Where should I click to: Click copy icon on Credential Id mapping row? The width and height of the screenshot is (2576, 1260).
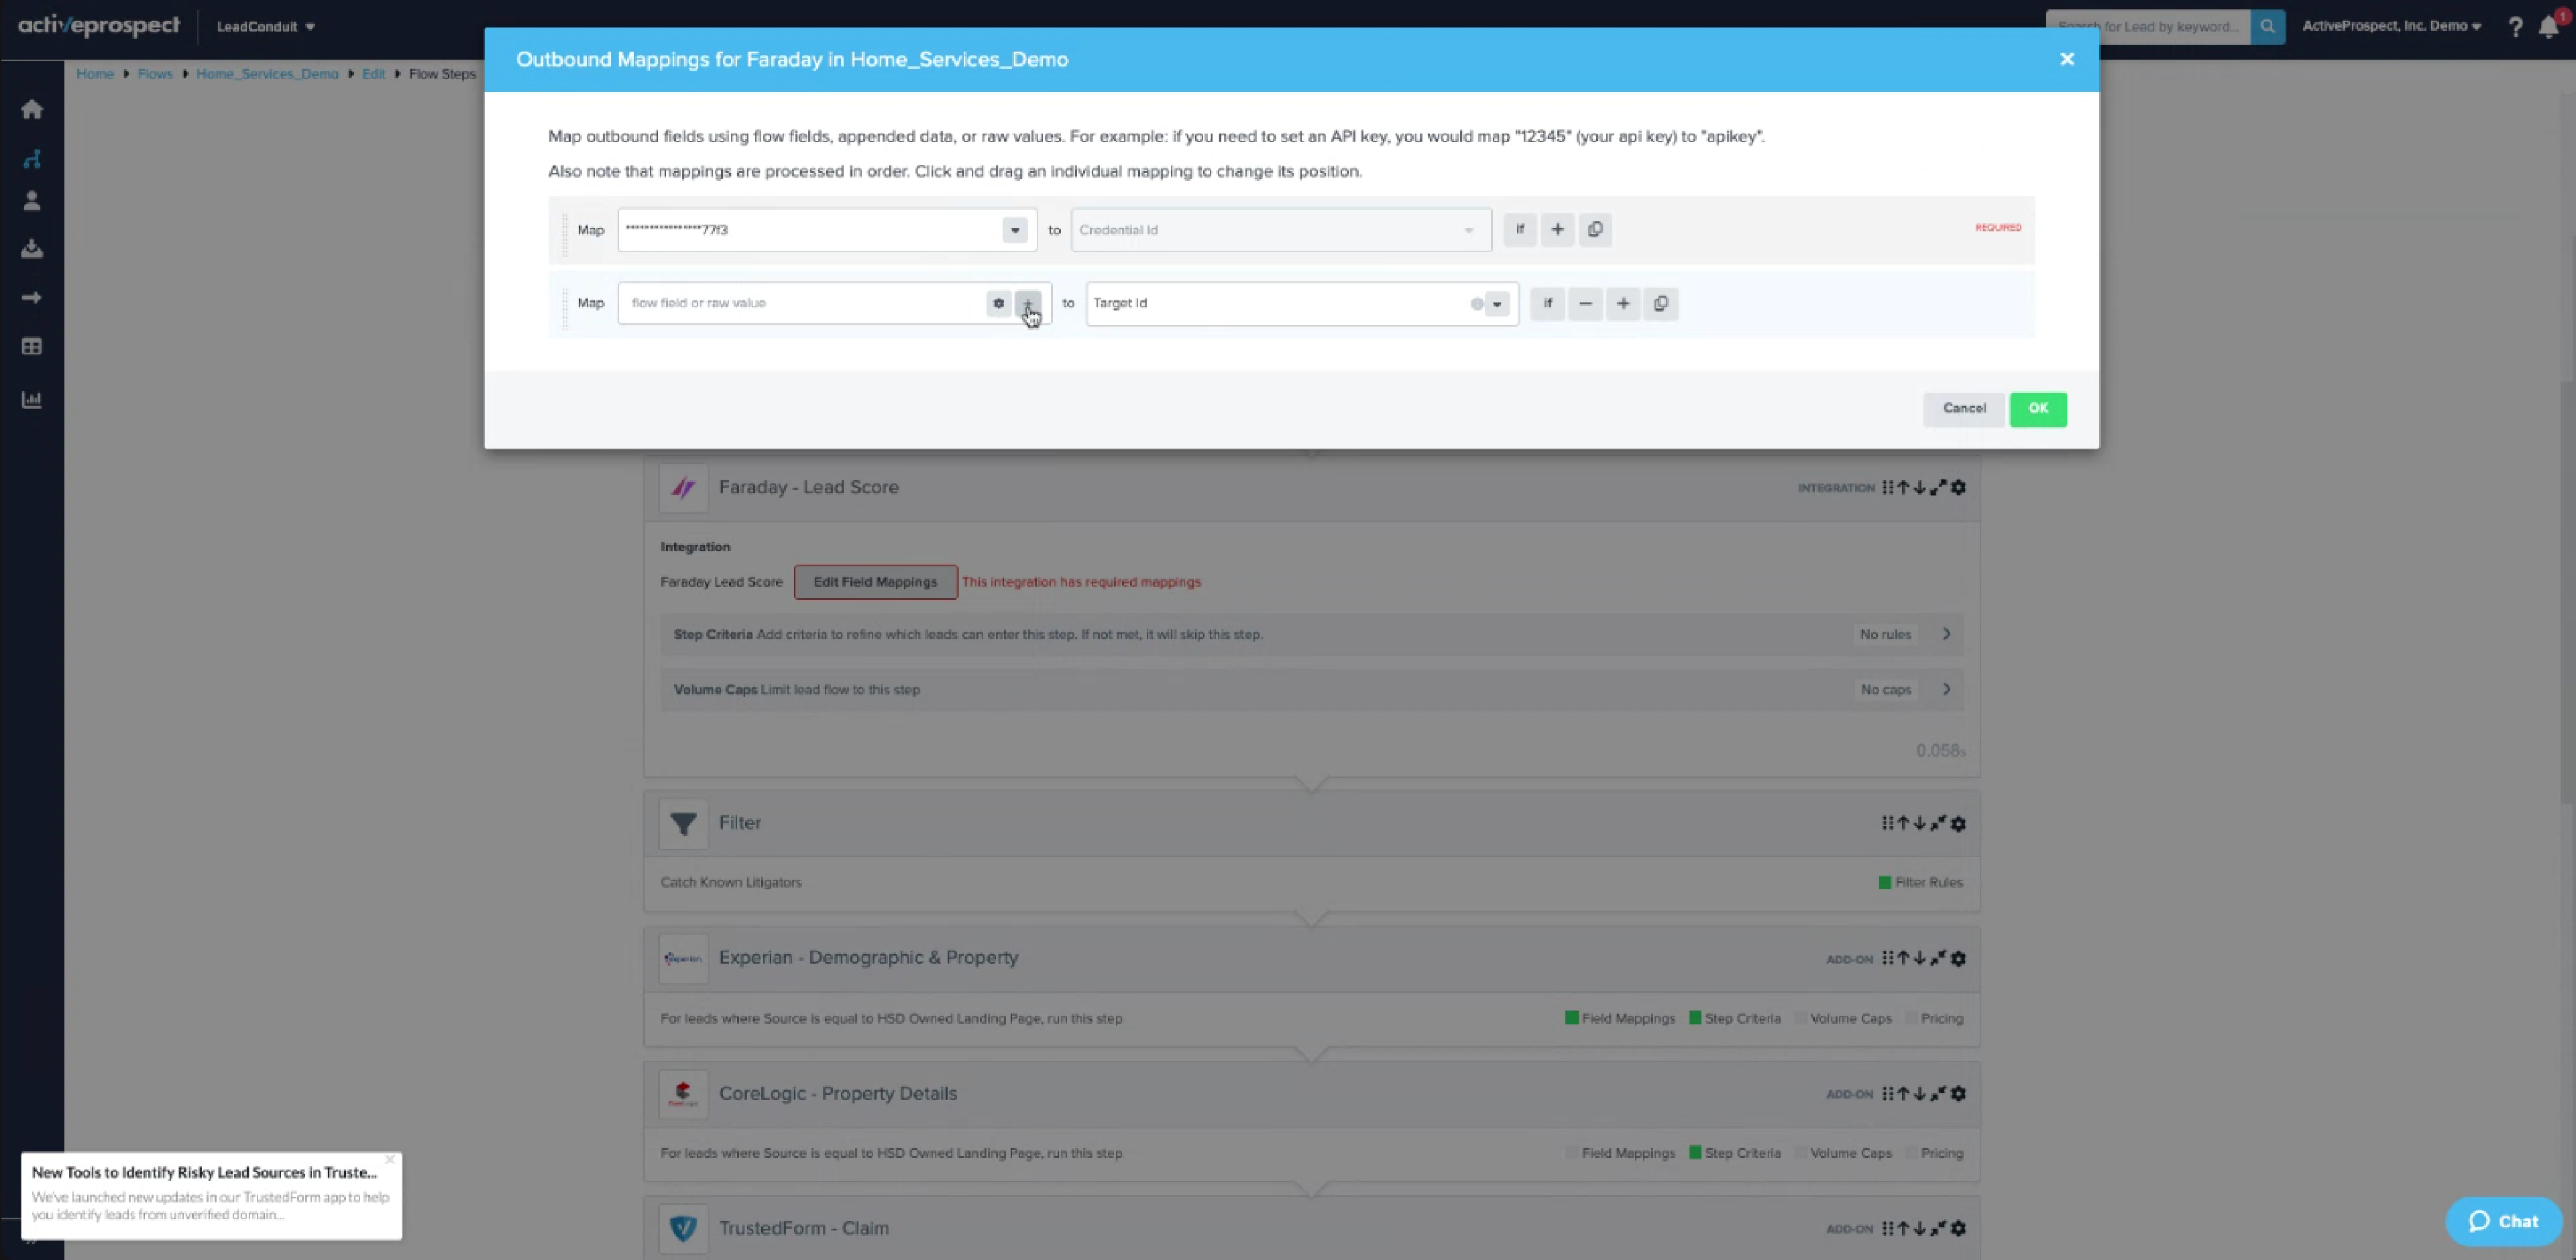coord(1595,229)
